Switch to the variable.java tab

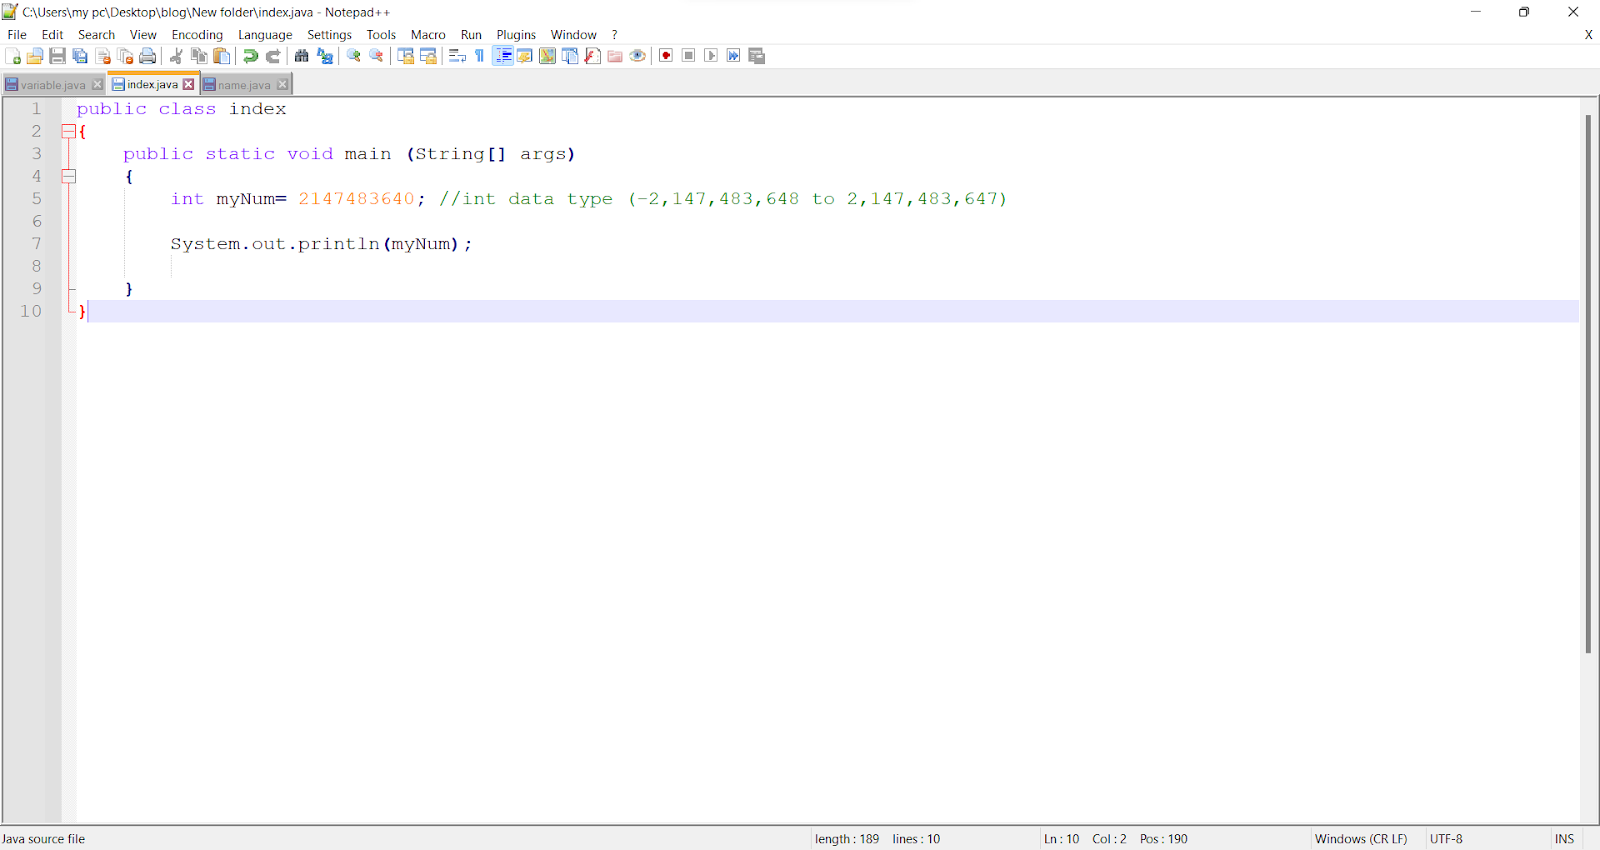click(x=53, y=85)
